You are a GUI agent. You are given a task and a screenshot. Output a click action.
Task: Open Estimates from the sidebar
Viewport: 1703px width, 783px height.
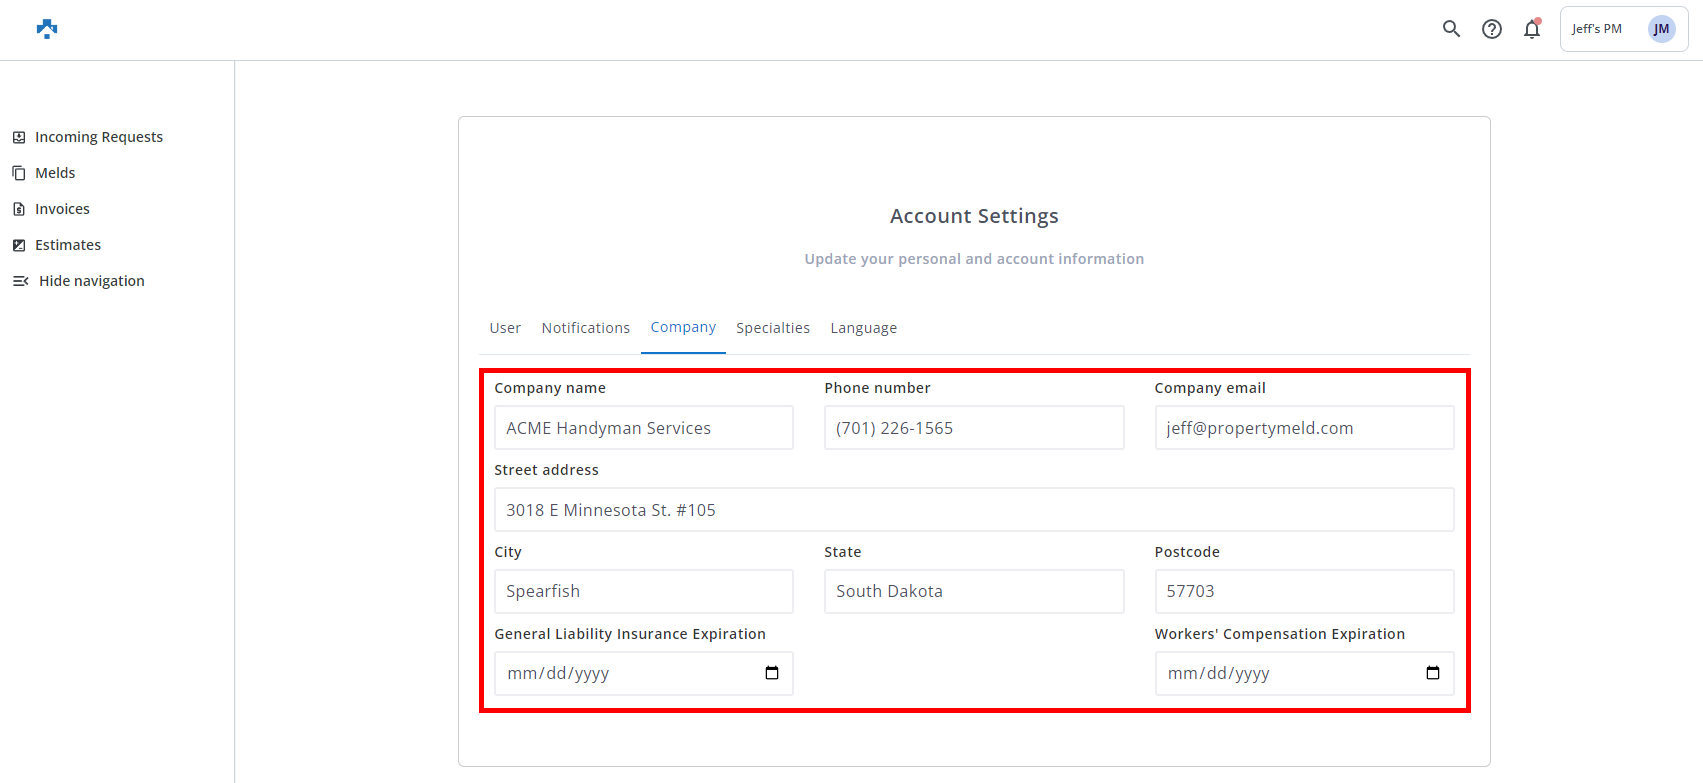click(67, 245)
